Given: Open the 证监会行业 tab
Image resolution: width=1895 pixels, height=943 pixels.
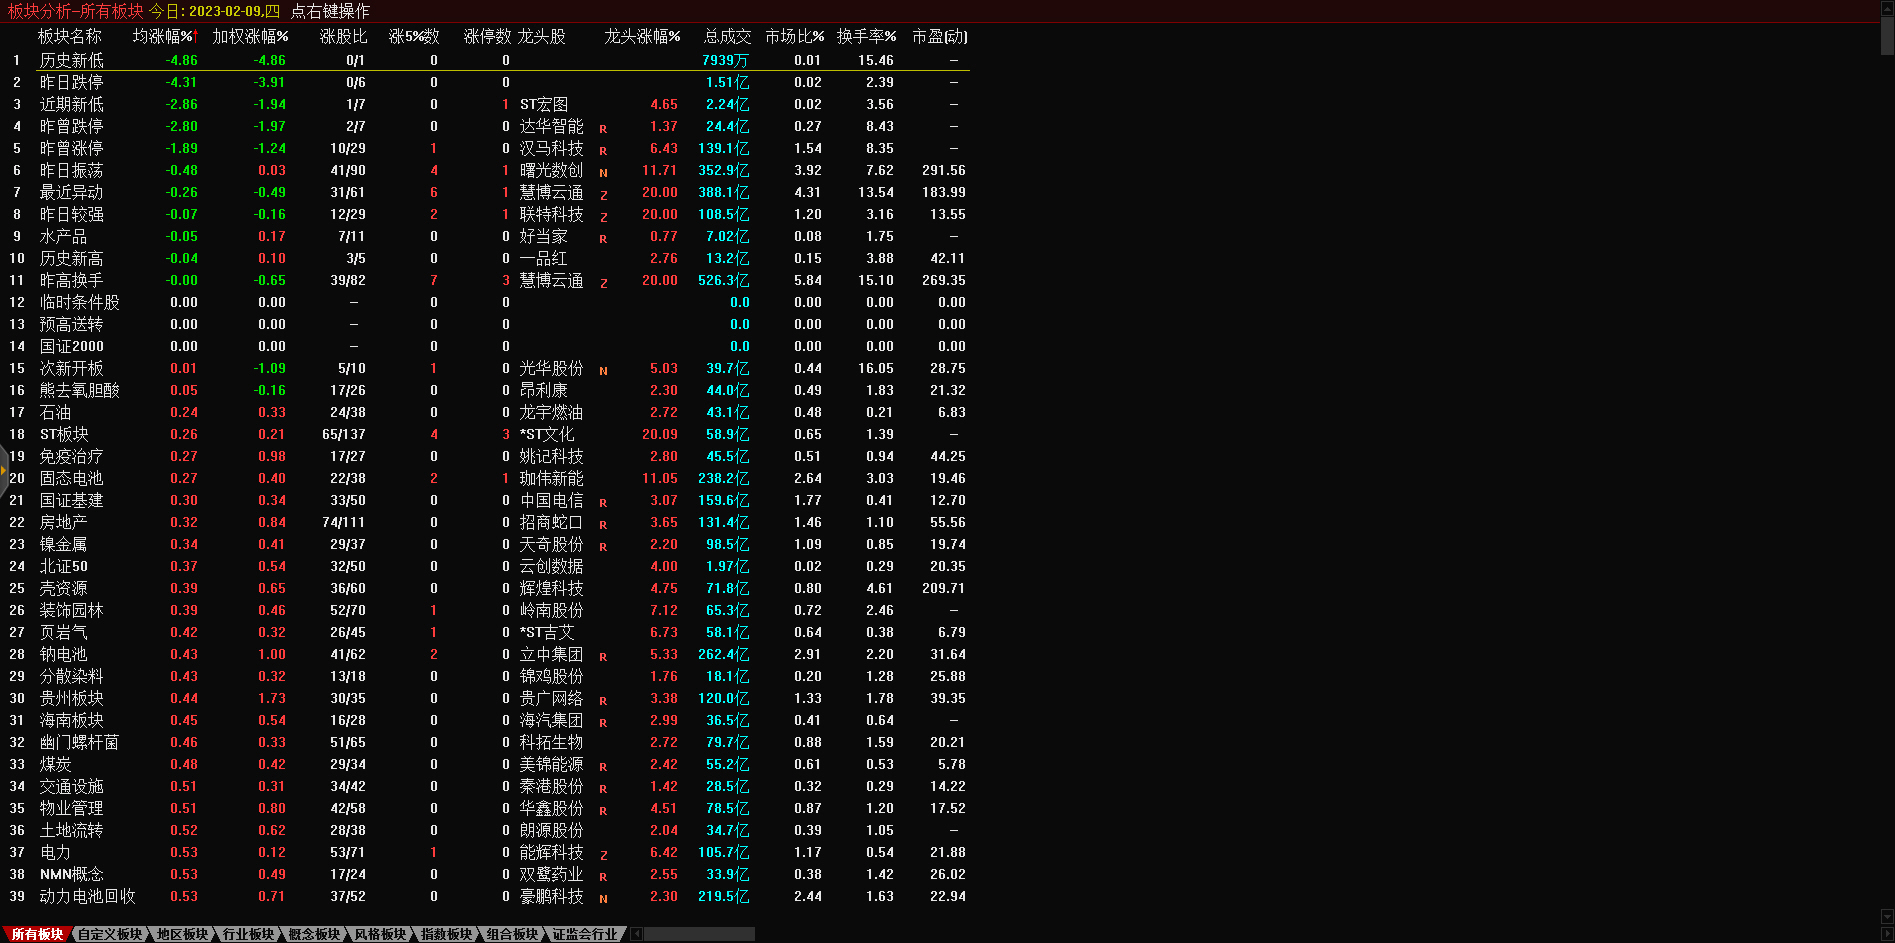Looking at the screenshot, I should (x=585, y=934).
